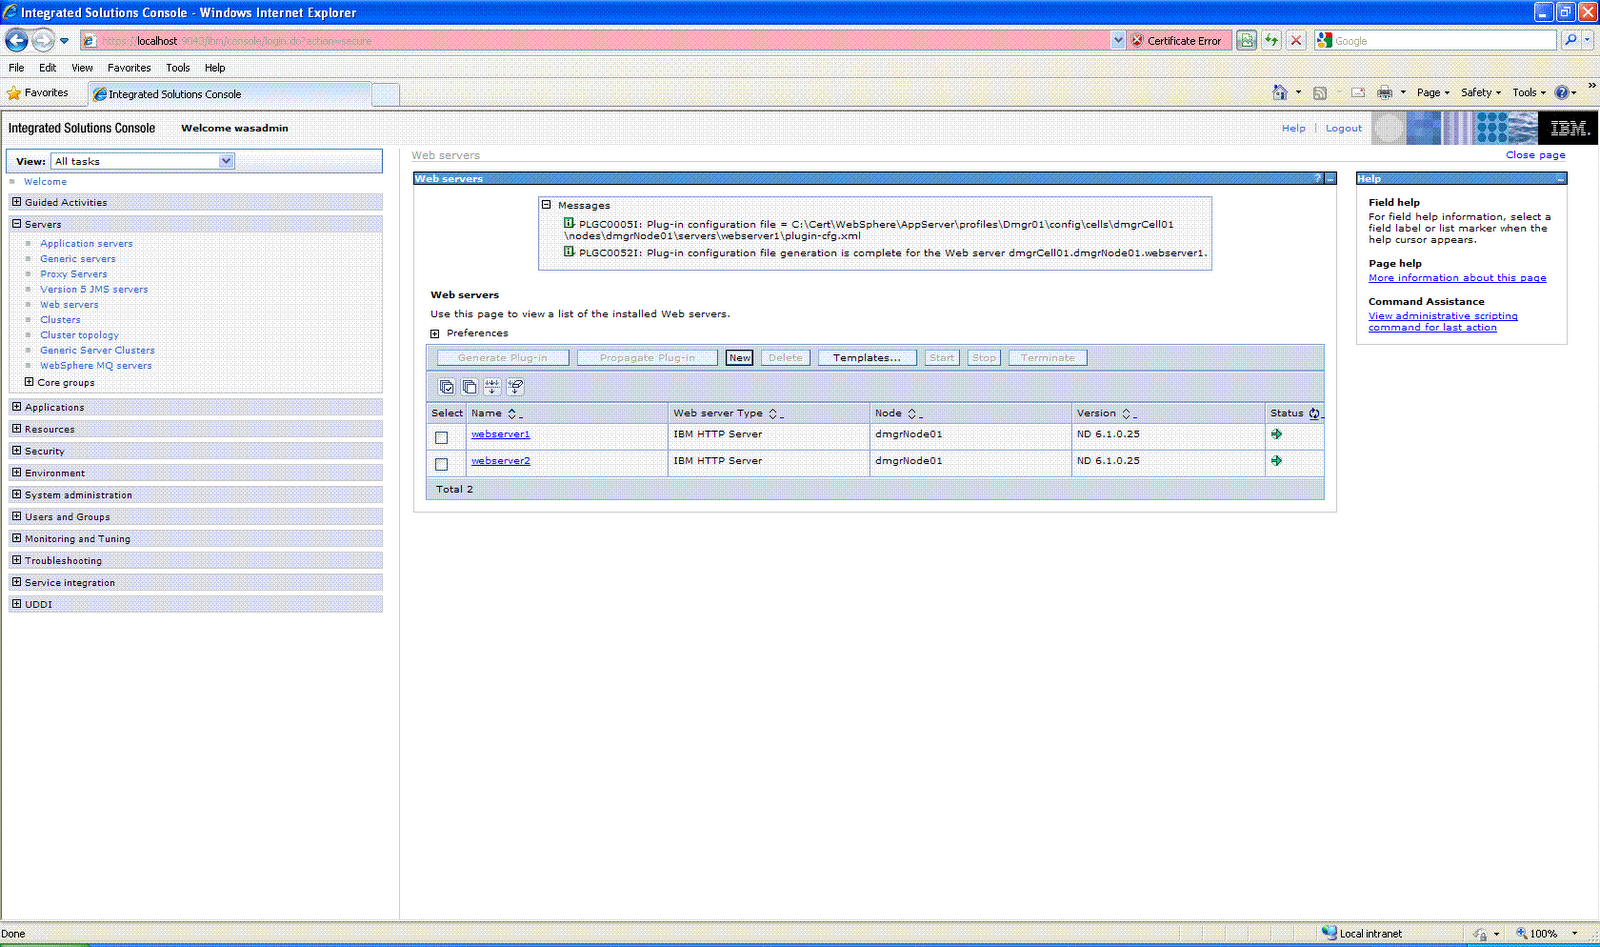Collapse the Servers navigation group
Image resolution: width=1600 pixels, height=947 pixels.
pos(16,224)
